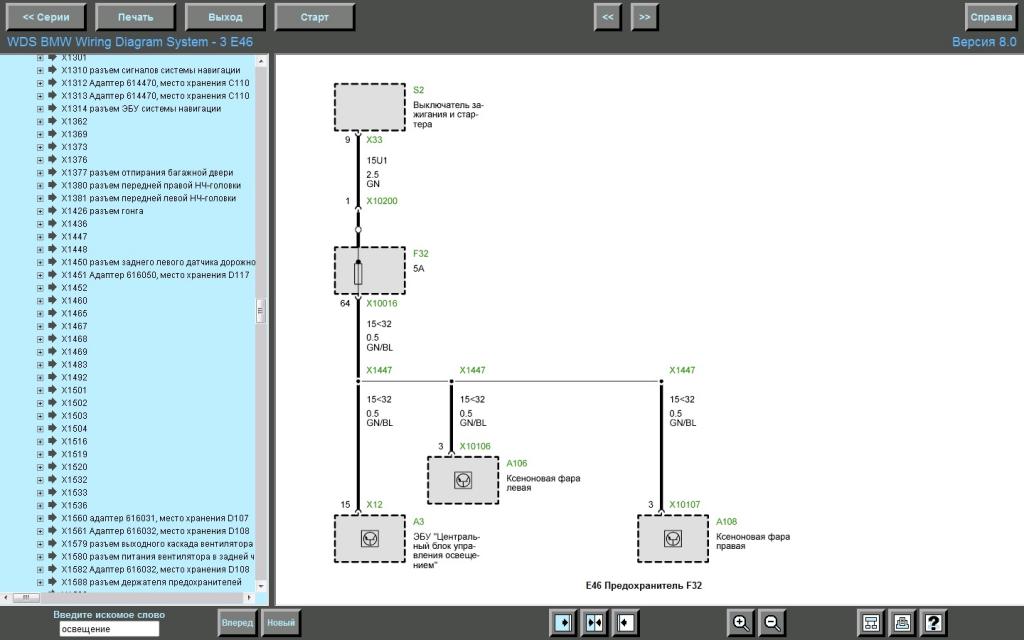
Task: Click the arrow icon beside X1314
Action: pos(52,108)
